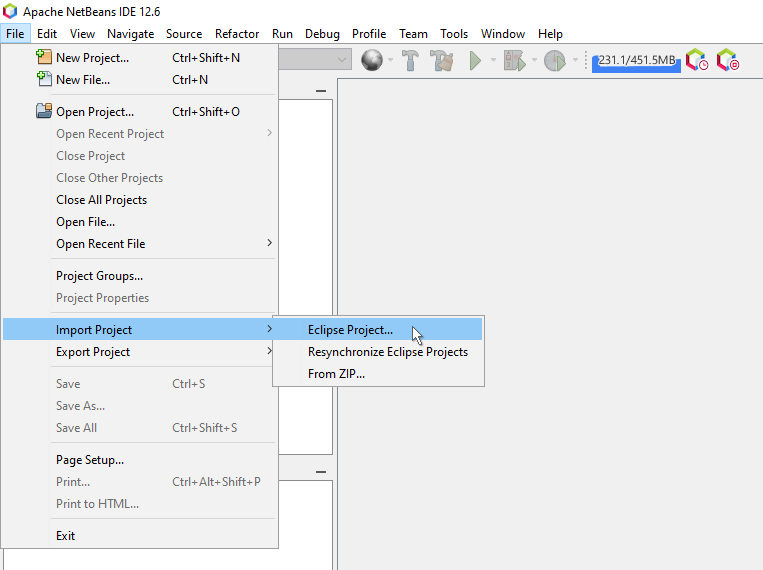Image resolution: width=763 pixels, height=570 pixels.
Task: Open the Team menu
Action: [413, 34]
